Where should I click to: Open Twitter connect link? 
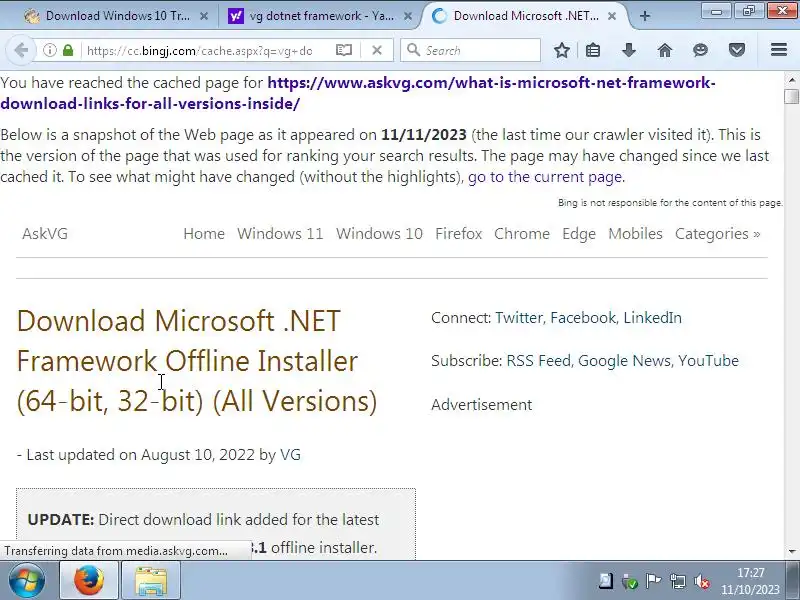[519, 318]
